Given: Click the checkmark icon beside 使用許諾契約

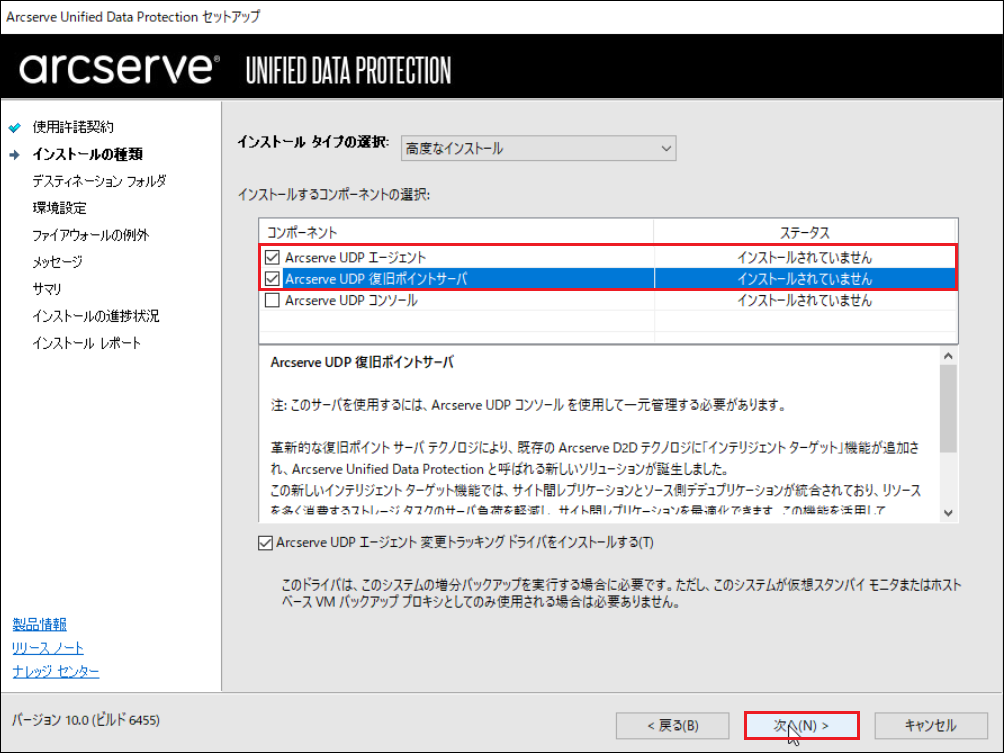Looking at the screenshot, I should tap(14, 127).
